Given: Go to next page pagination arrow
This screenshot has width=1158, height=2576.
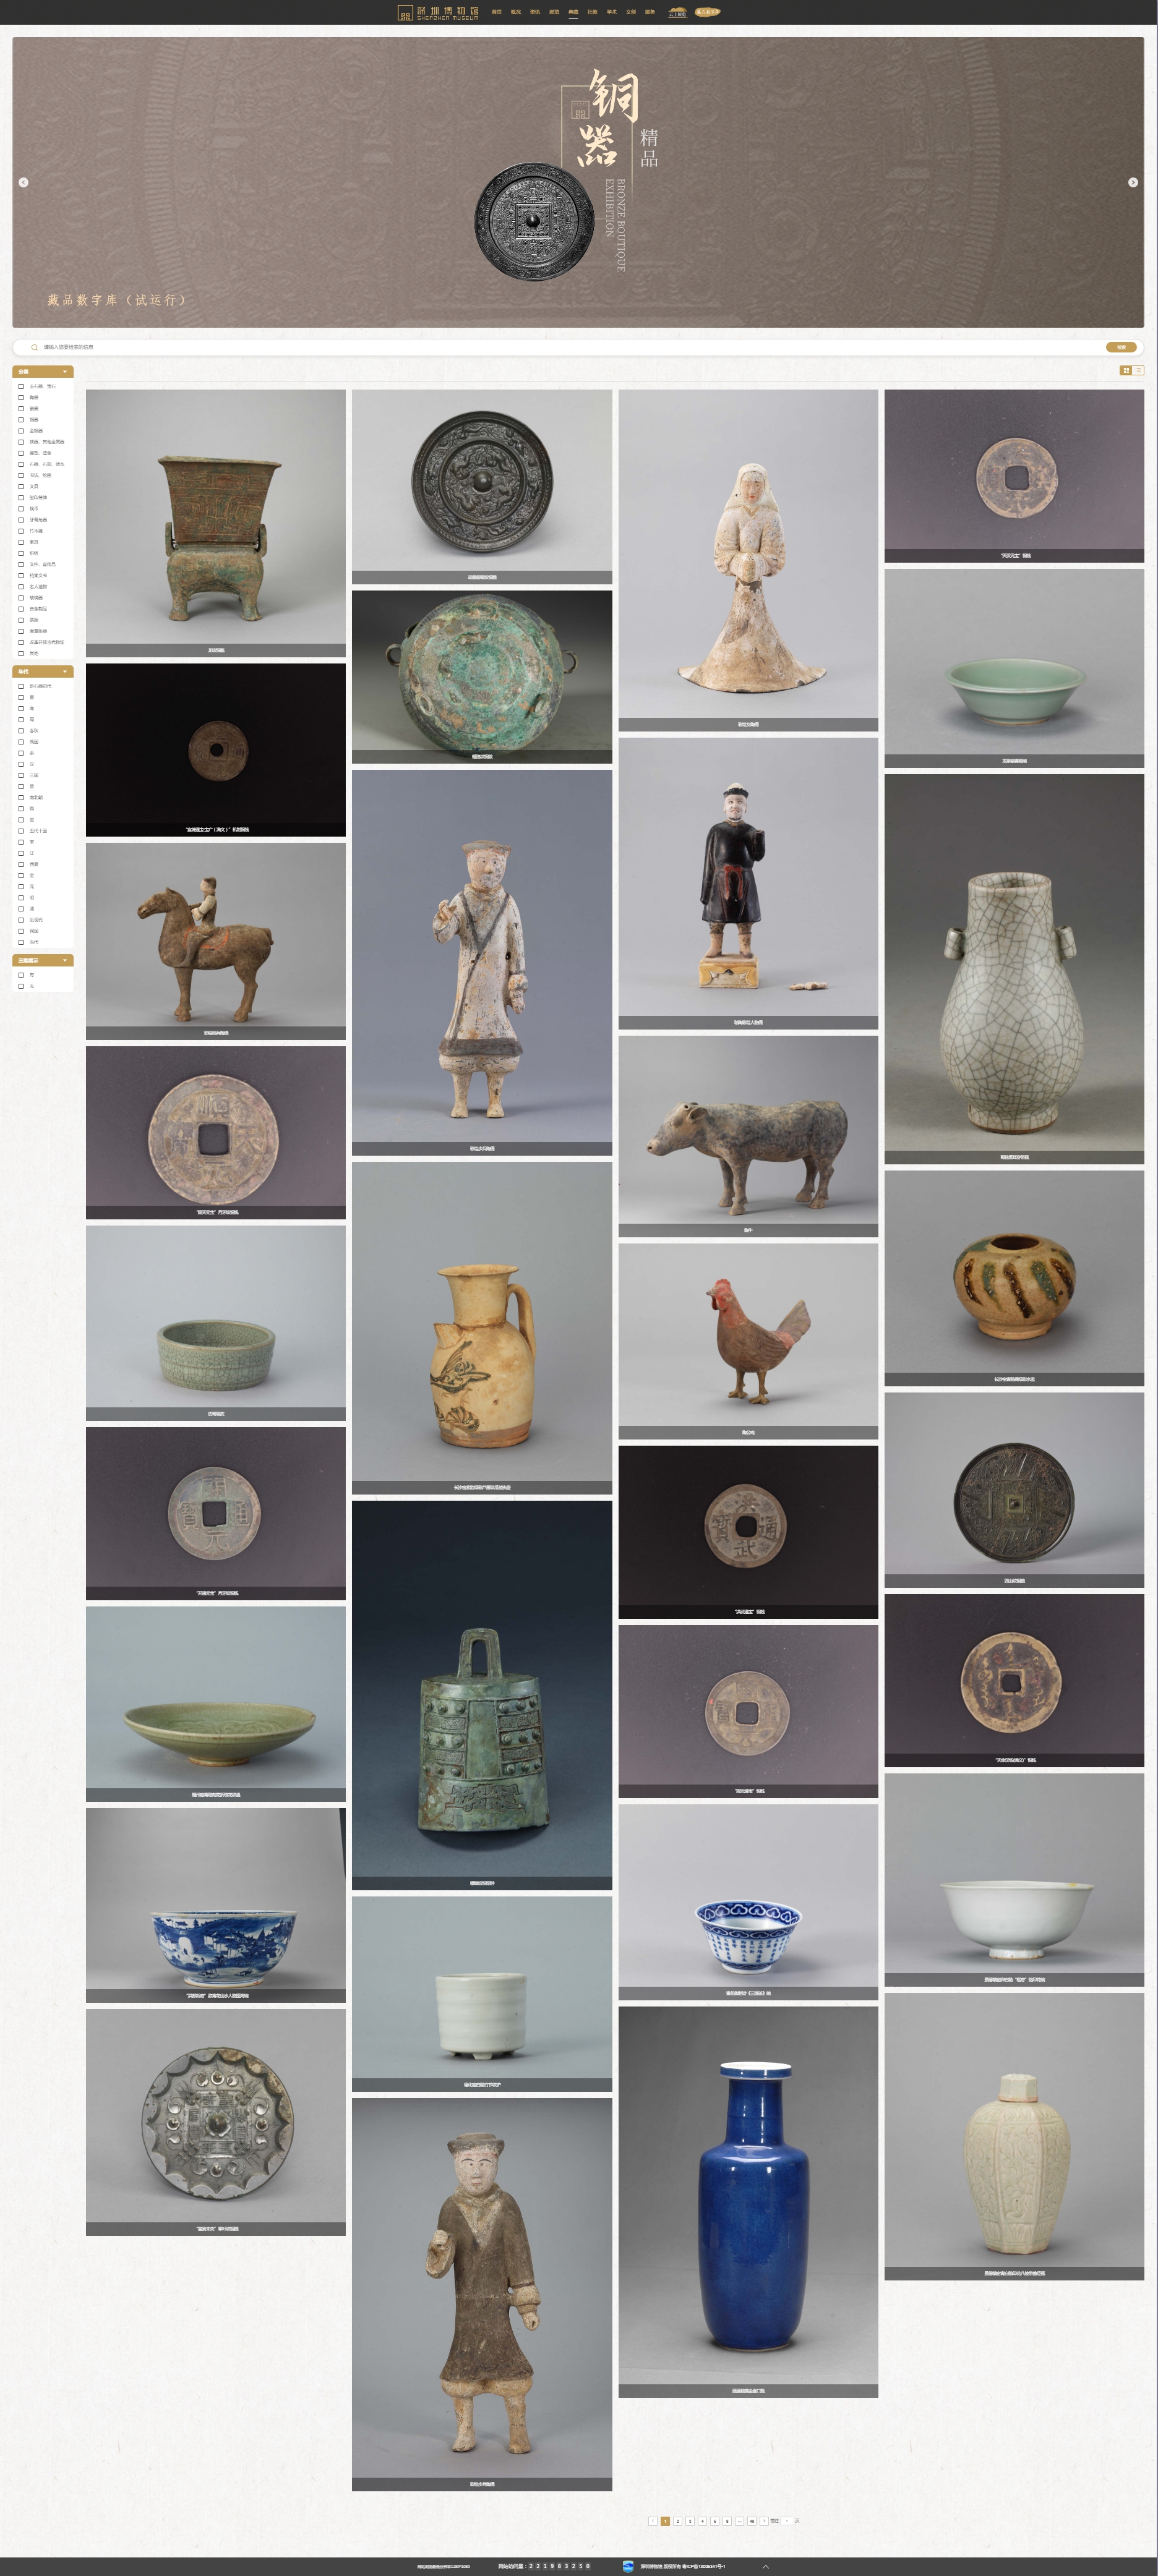Looking at the screenshot, I should click(x=764, y=2521).
